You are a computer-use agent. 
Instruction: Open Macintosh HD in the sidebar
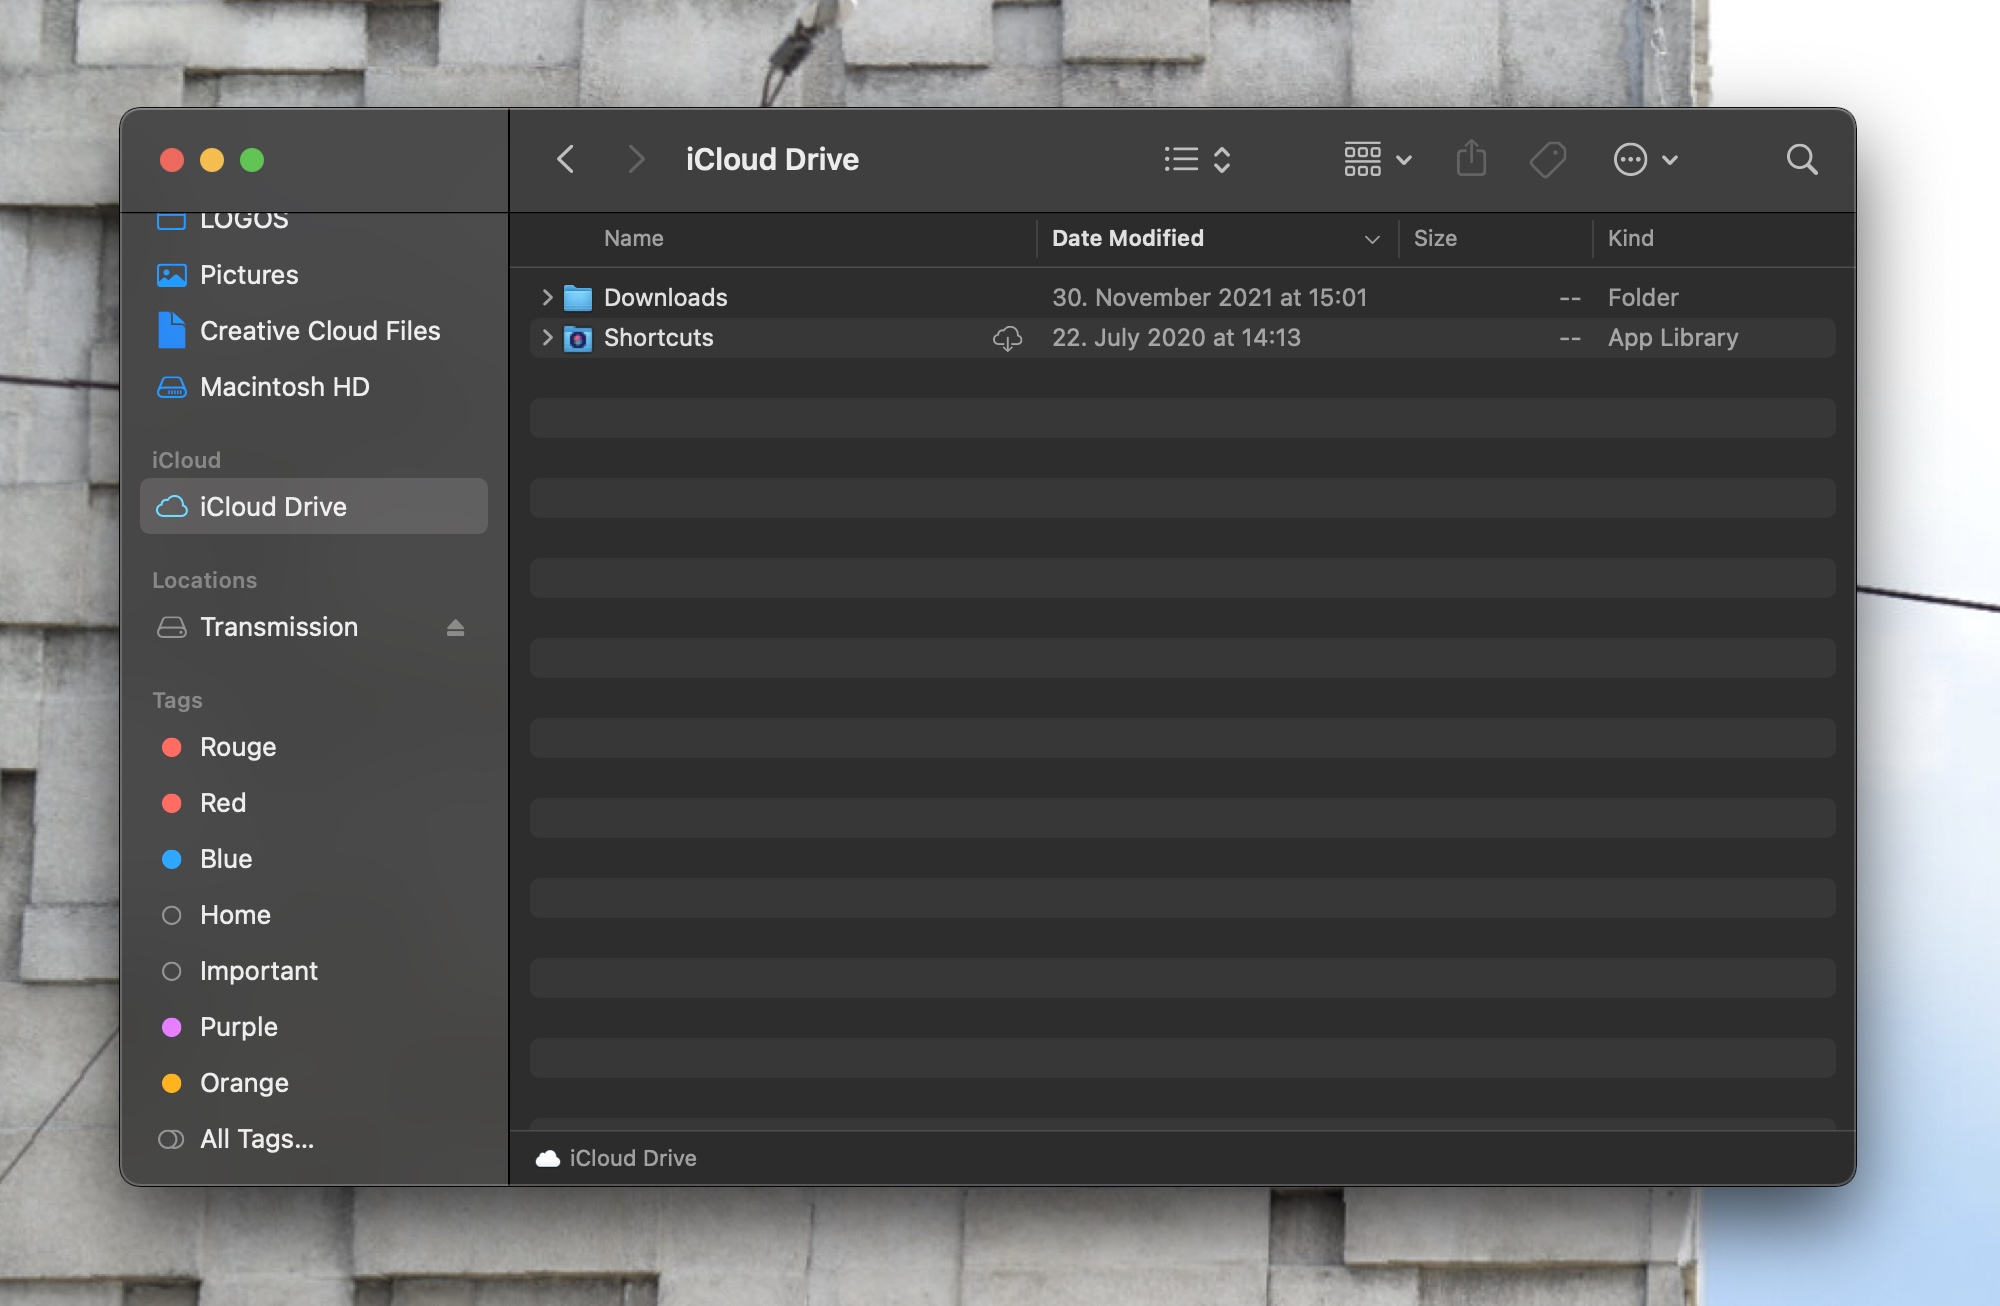(284, 386)
